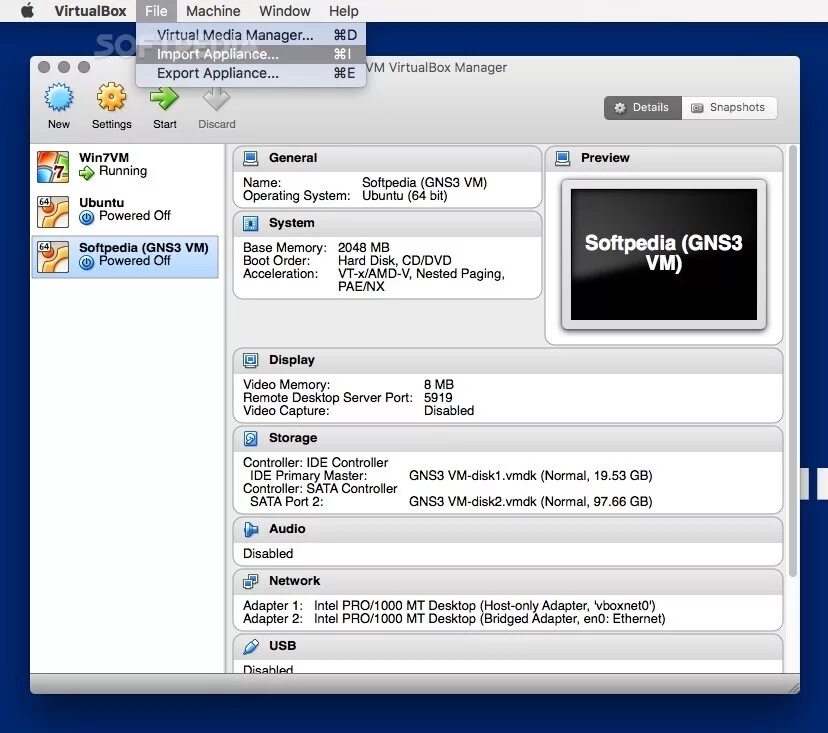Image resolution: width=828 pixels, height=733 pixels.
Task: Open the USB section header link
Action: point(282,646)
